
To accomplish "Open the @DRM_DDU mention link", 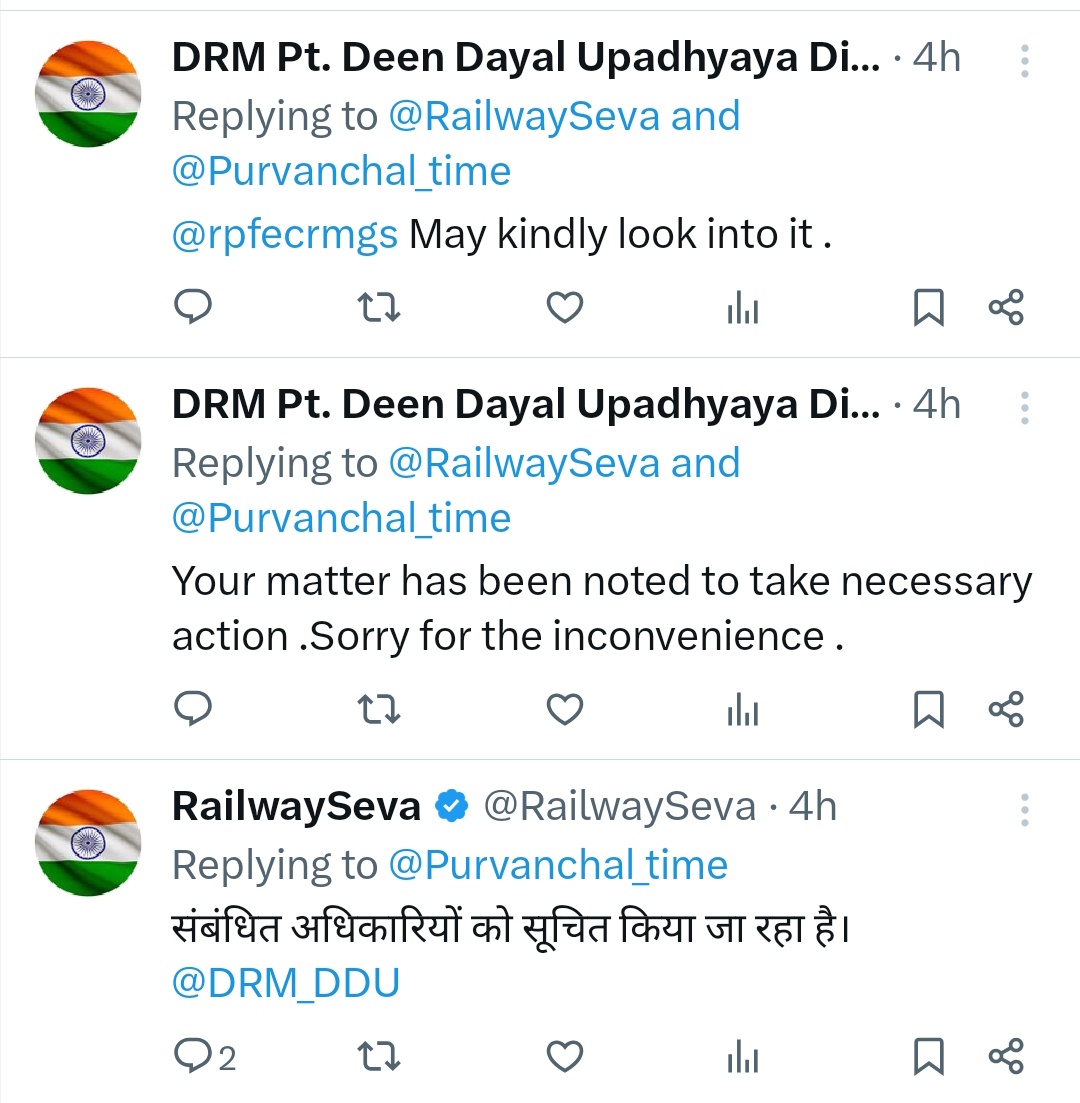I will click(286, 983).
